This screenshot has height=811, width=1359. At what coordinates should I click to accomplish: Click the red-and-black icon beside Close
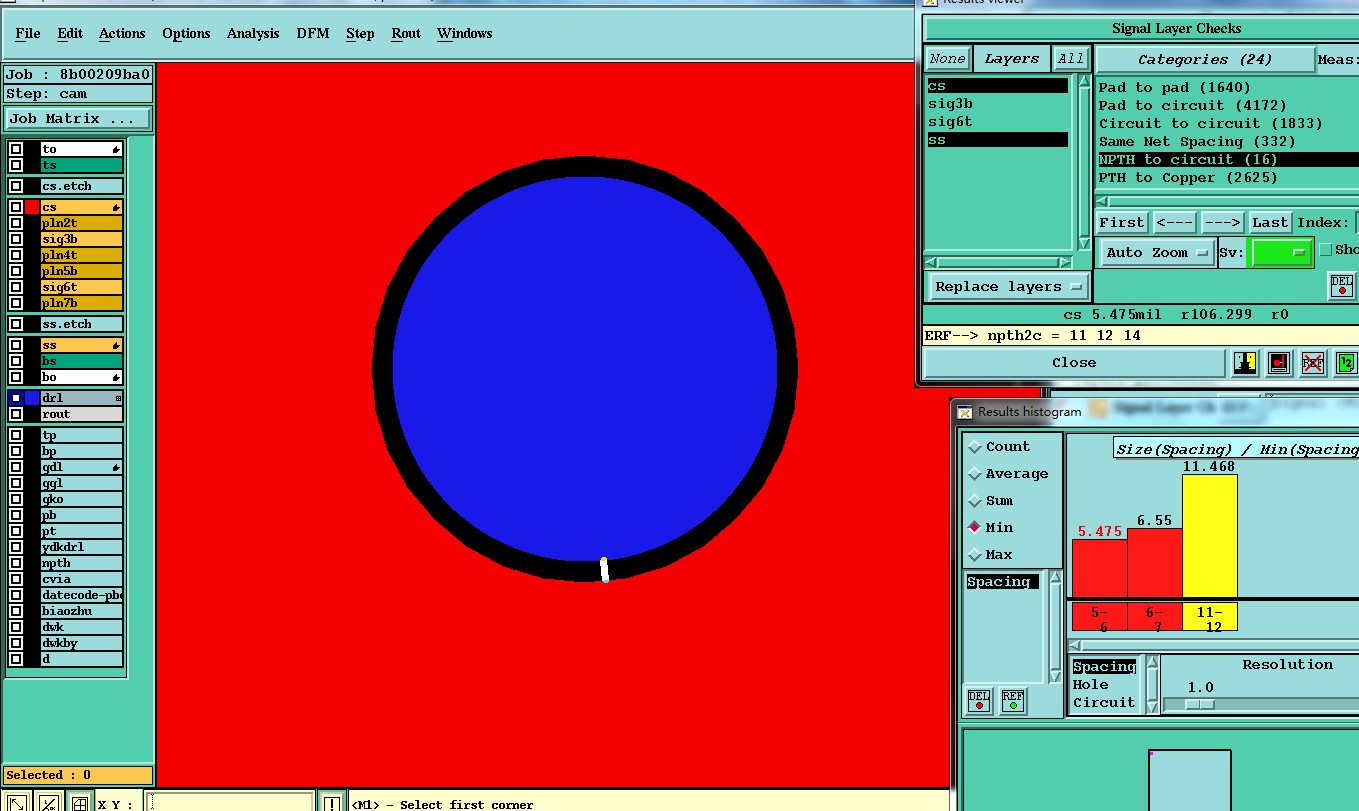pos(1279,363)
